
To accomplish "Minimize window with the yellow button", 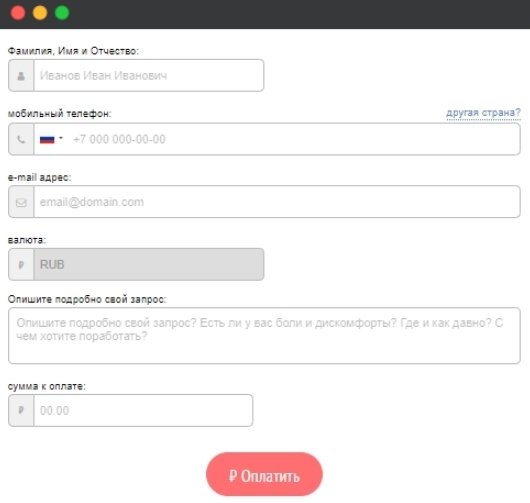I will [40, 13].
